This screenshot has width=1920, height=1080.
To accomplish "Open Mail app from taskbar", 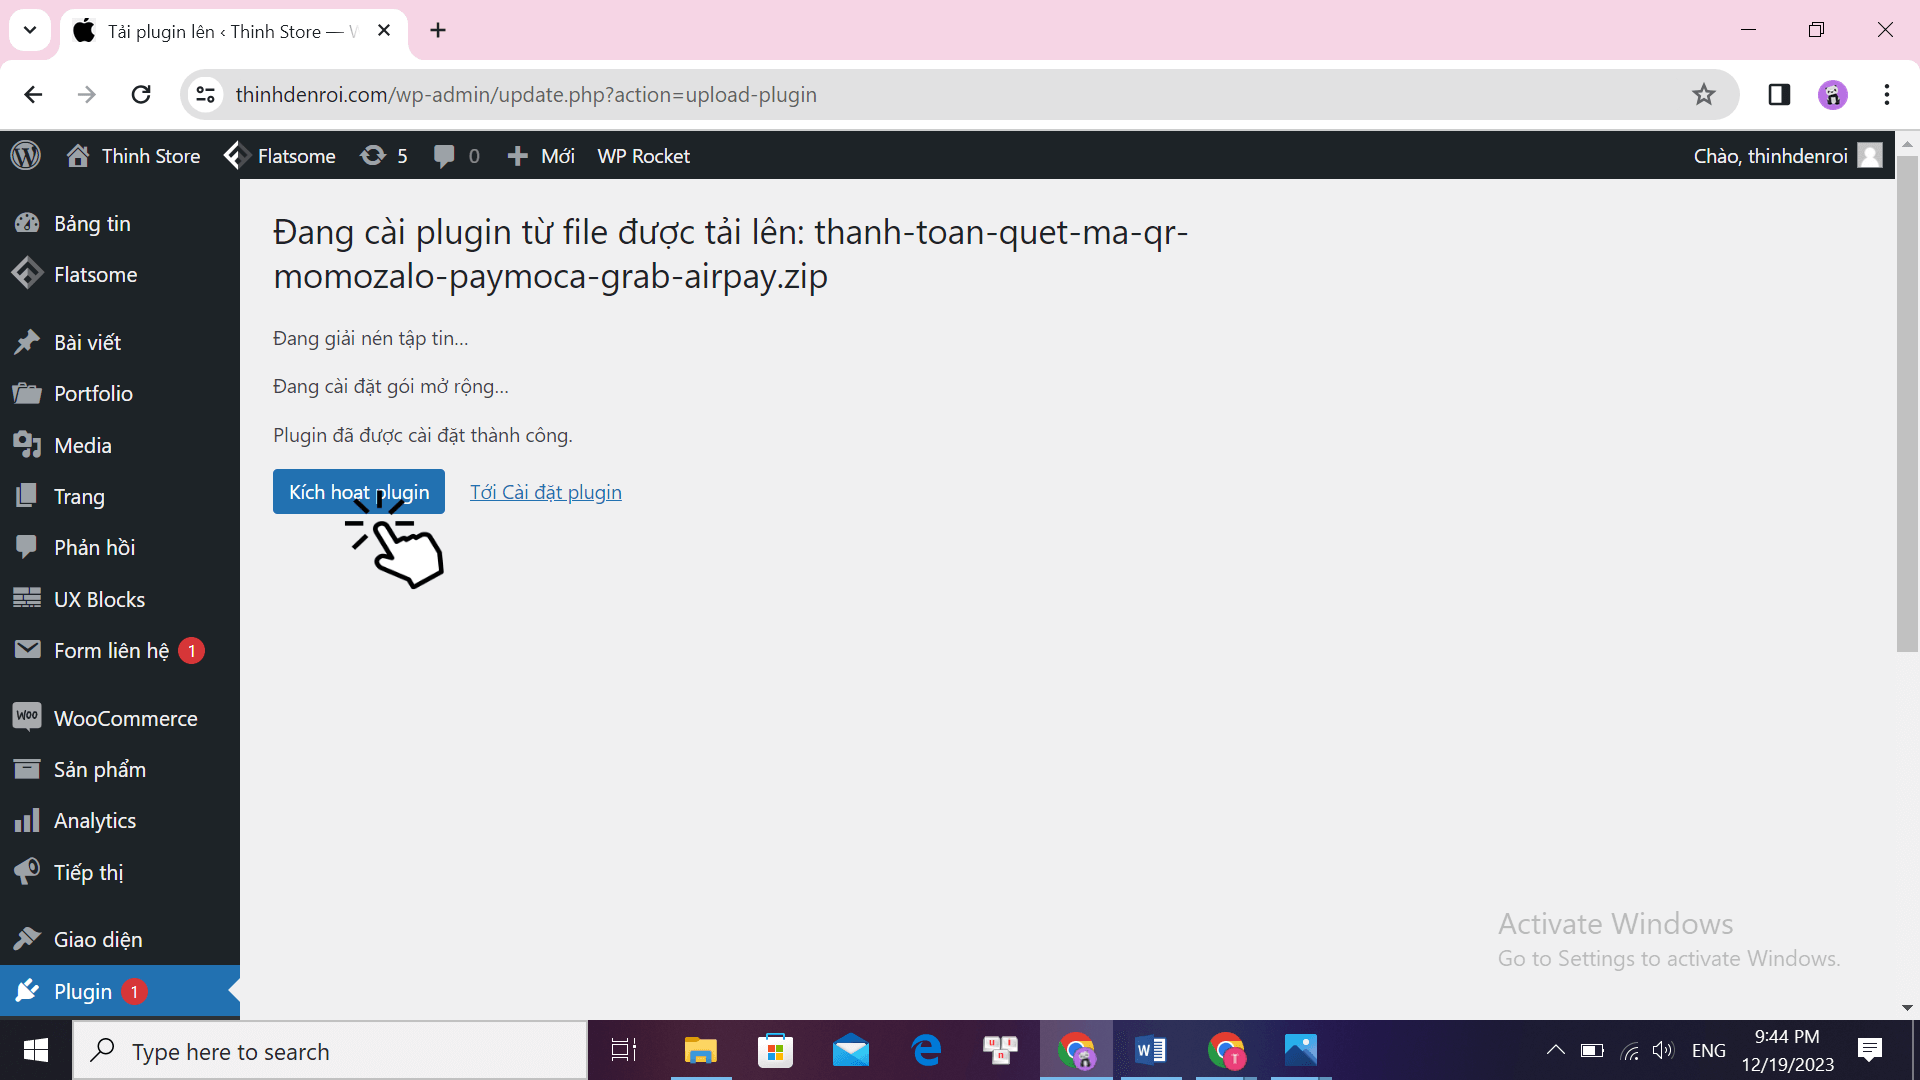I will 851,1050.
